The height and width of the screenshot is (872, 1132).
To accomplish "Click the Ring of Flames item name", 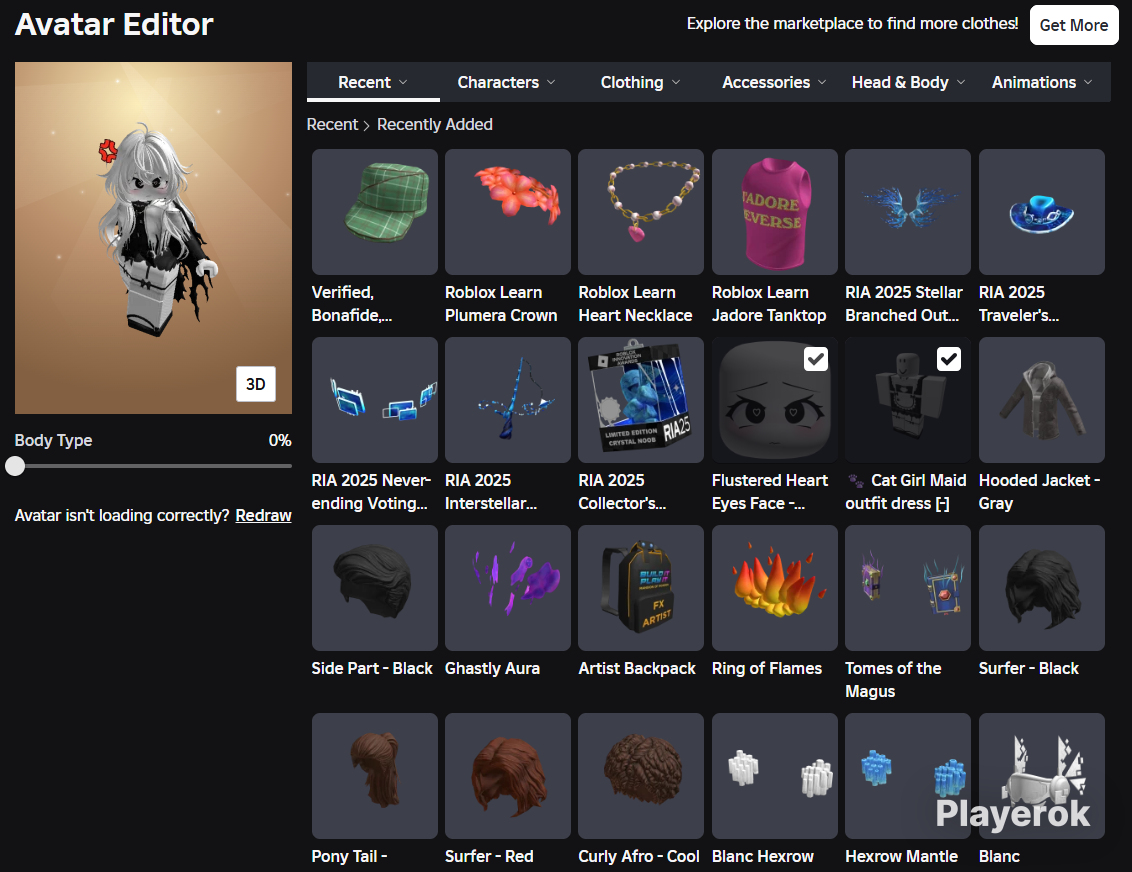I will pyautogui.click(x=767, y=668).
